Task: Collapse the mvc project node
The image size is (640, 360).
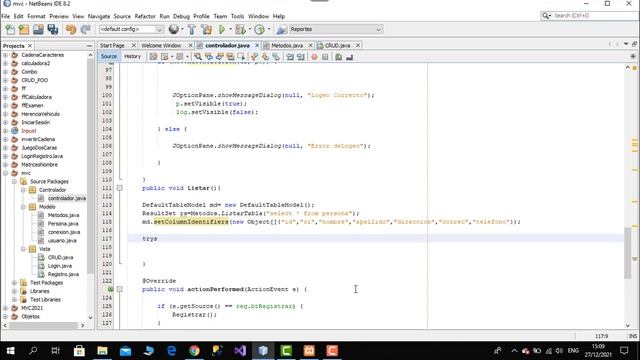Action: click(5, 173)
